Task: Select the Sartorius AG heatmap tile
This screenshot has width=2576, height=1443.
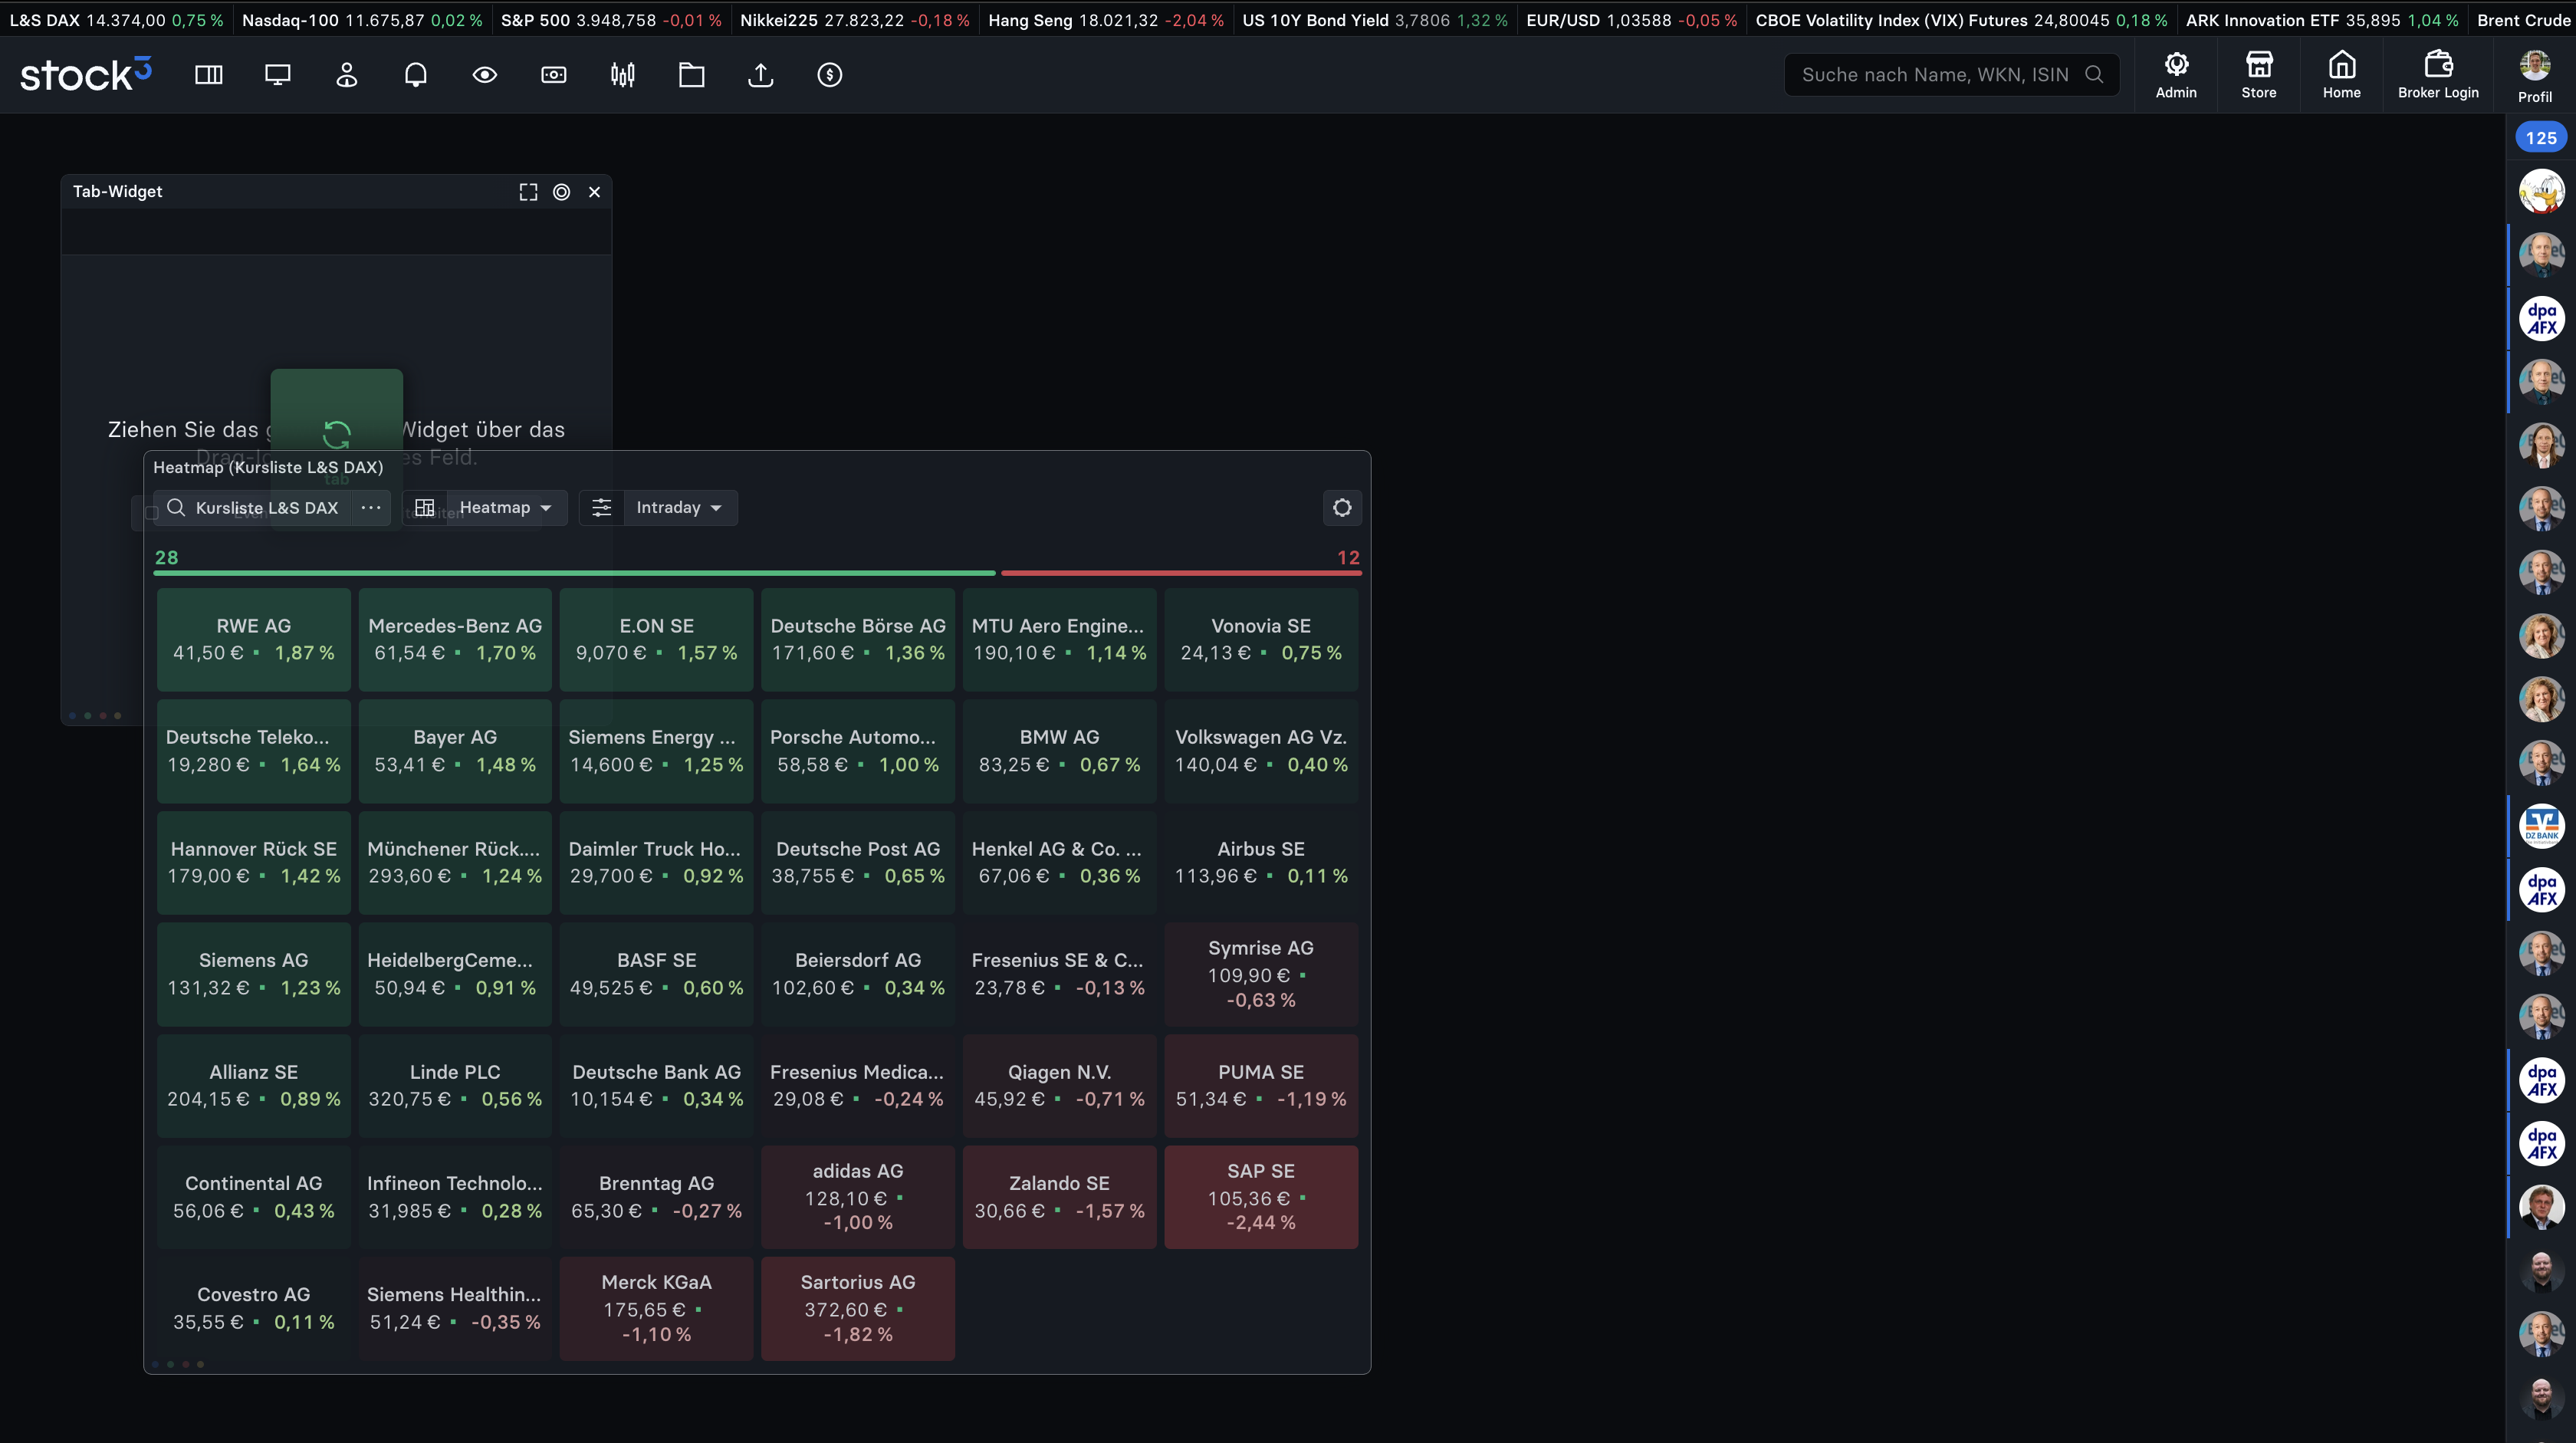Action: click(858, 1308)
